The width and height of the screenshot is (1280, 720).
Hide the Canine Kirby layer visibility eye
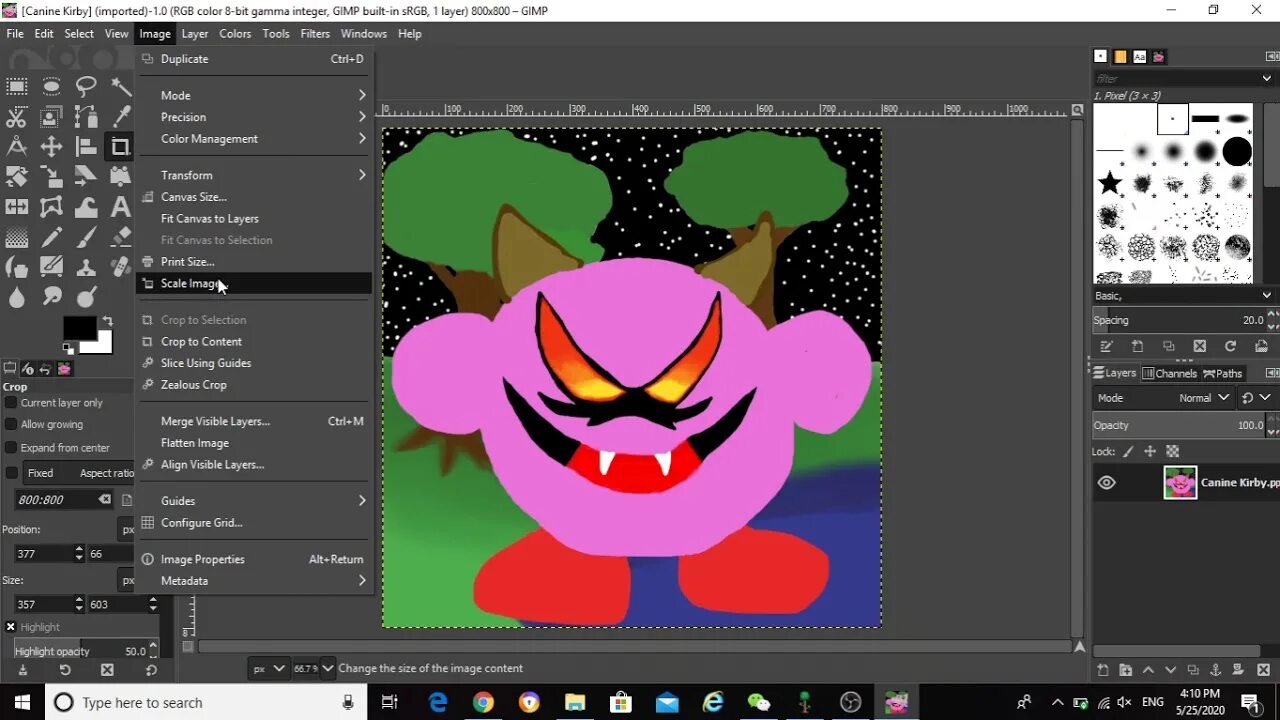click(1106, 483)
